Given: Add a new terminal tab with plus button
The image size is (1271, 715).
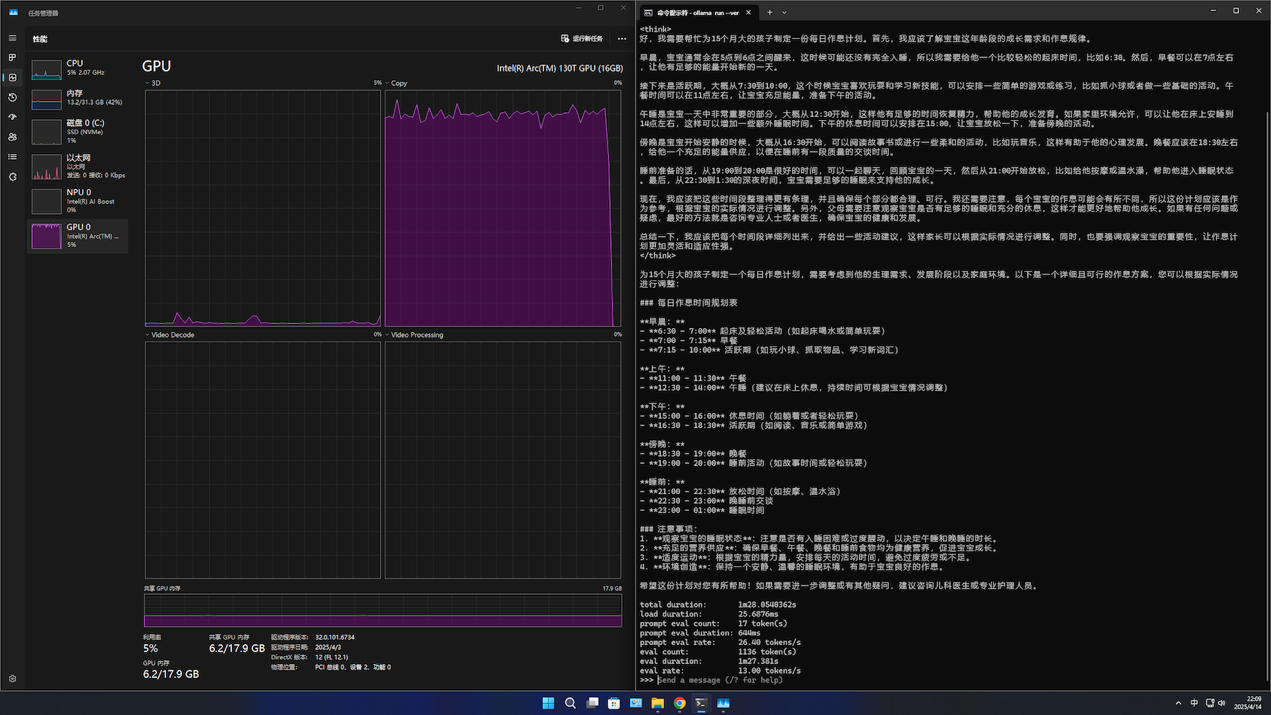Looking at the screenshot, I should (x=769, y=13).
